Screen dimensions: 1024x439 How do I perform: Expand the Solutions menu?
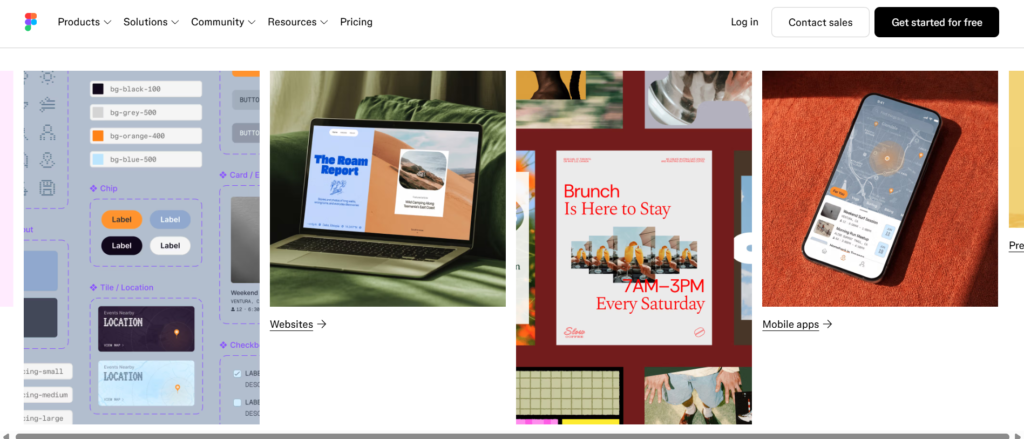point(151,22)
